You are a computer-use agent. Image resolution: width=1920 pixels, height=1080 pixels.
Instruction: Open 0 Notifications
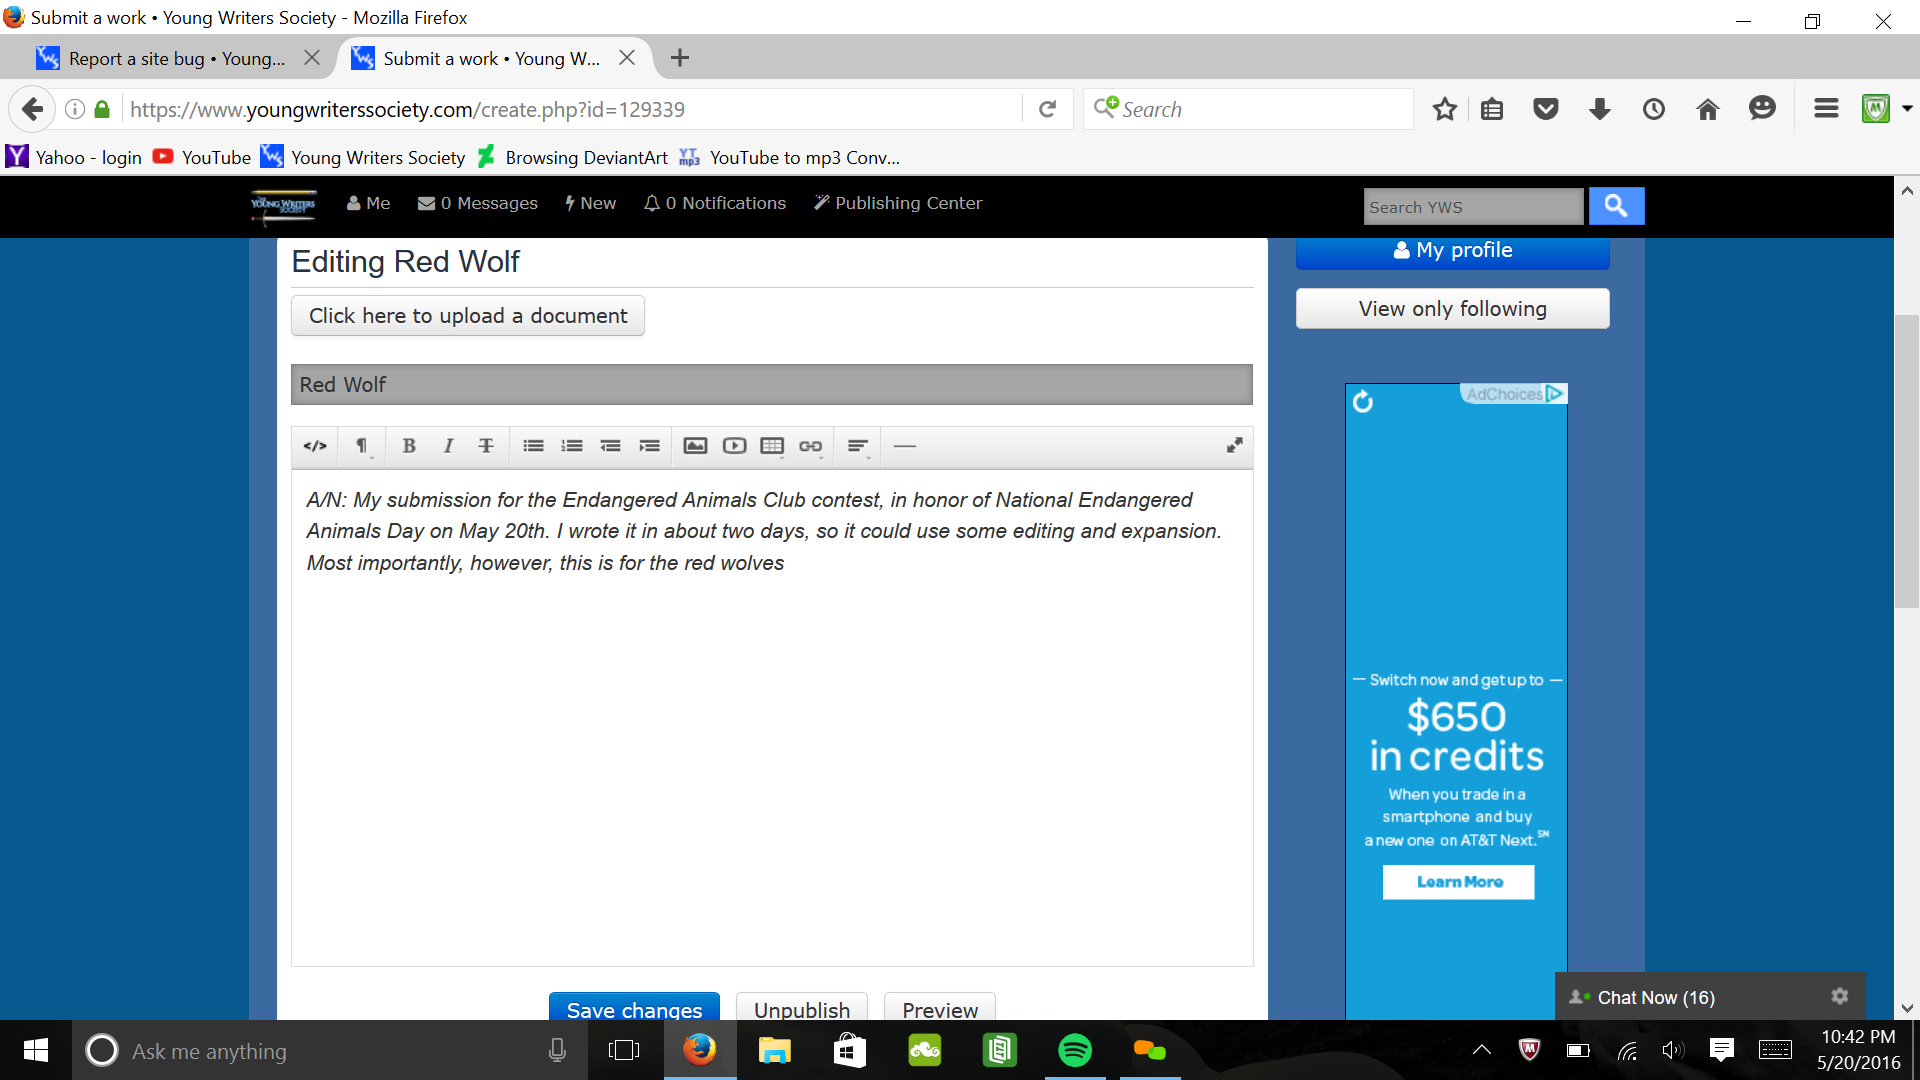pos(715,203)
